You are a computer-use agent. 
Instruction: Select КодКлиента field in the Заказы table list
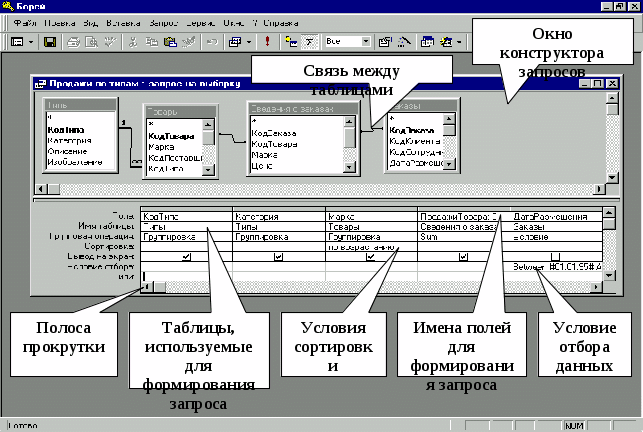pyautogui.click(x=415, y=142)
